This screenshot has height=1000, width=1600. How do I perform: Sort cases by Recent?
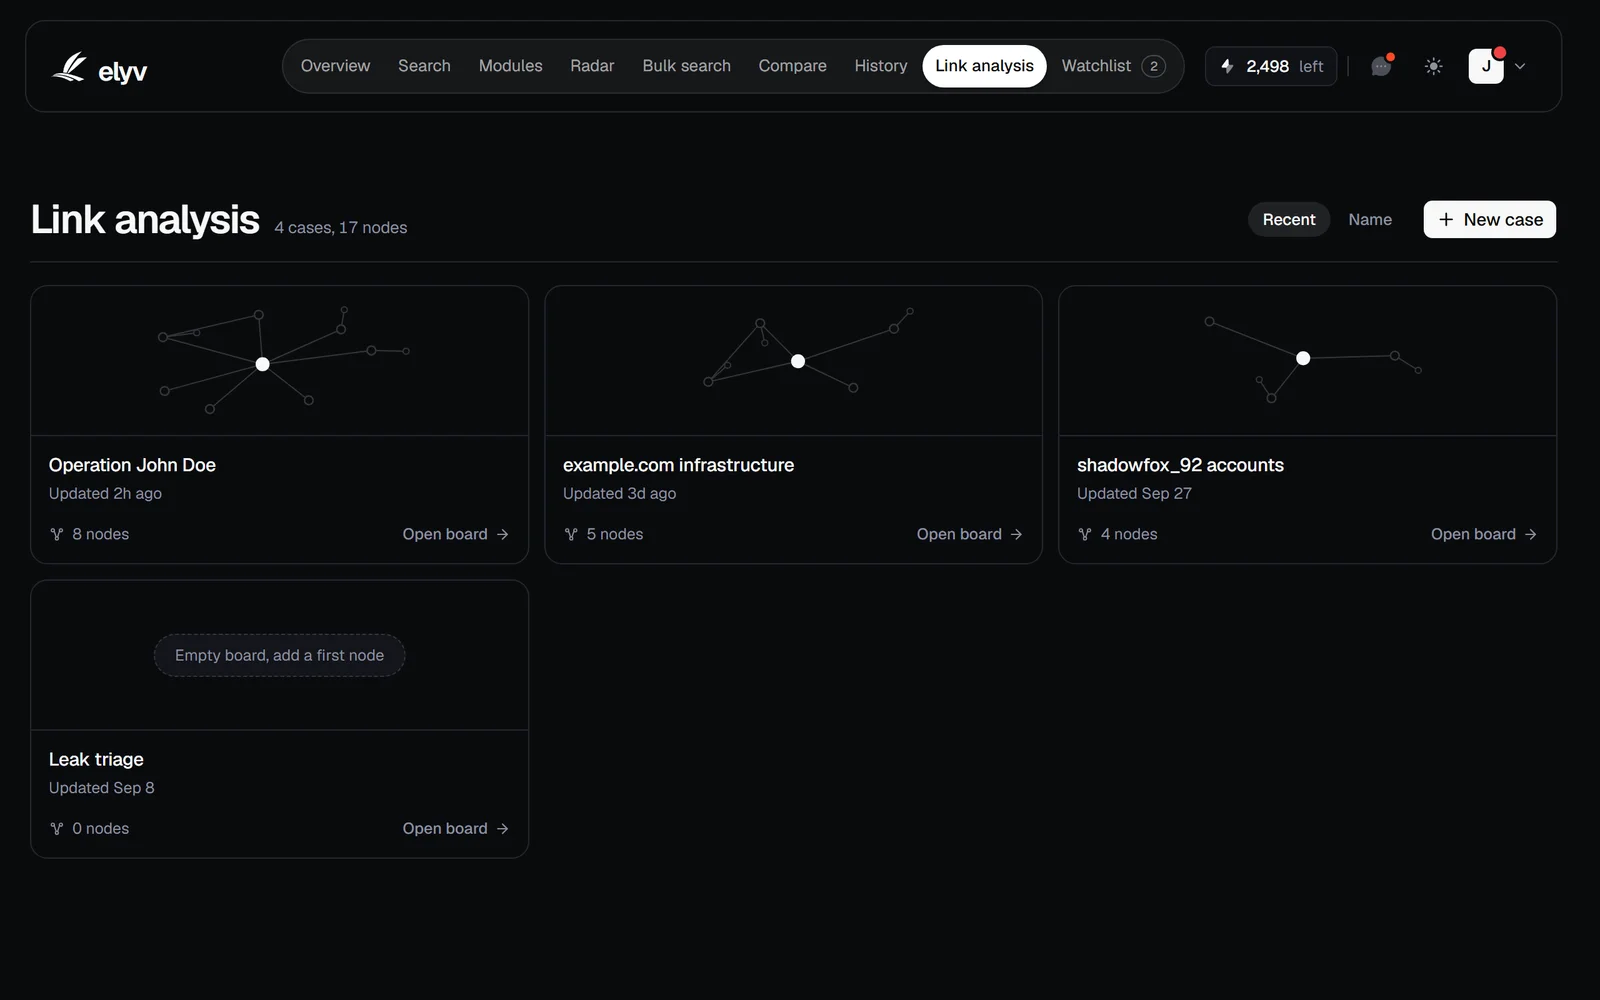click(x=1288, y=219)
